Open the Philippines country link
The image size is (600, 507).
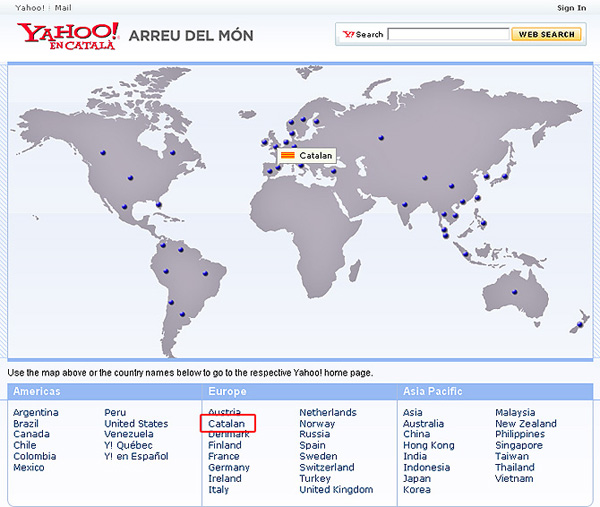point(520,434)
